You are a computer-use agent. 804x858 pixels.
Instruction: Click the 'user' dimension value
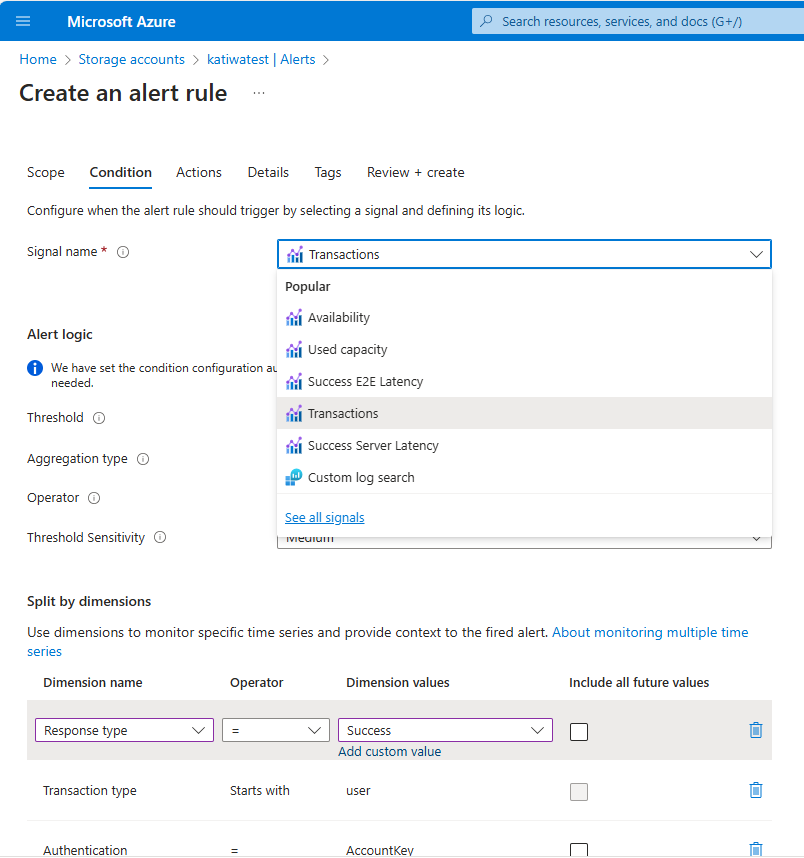[358, 790]
